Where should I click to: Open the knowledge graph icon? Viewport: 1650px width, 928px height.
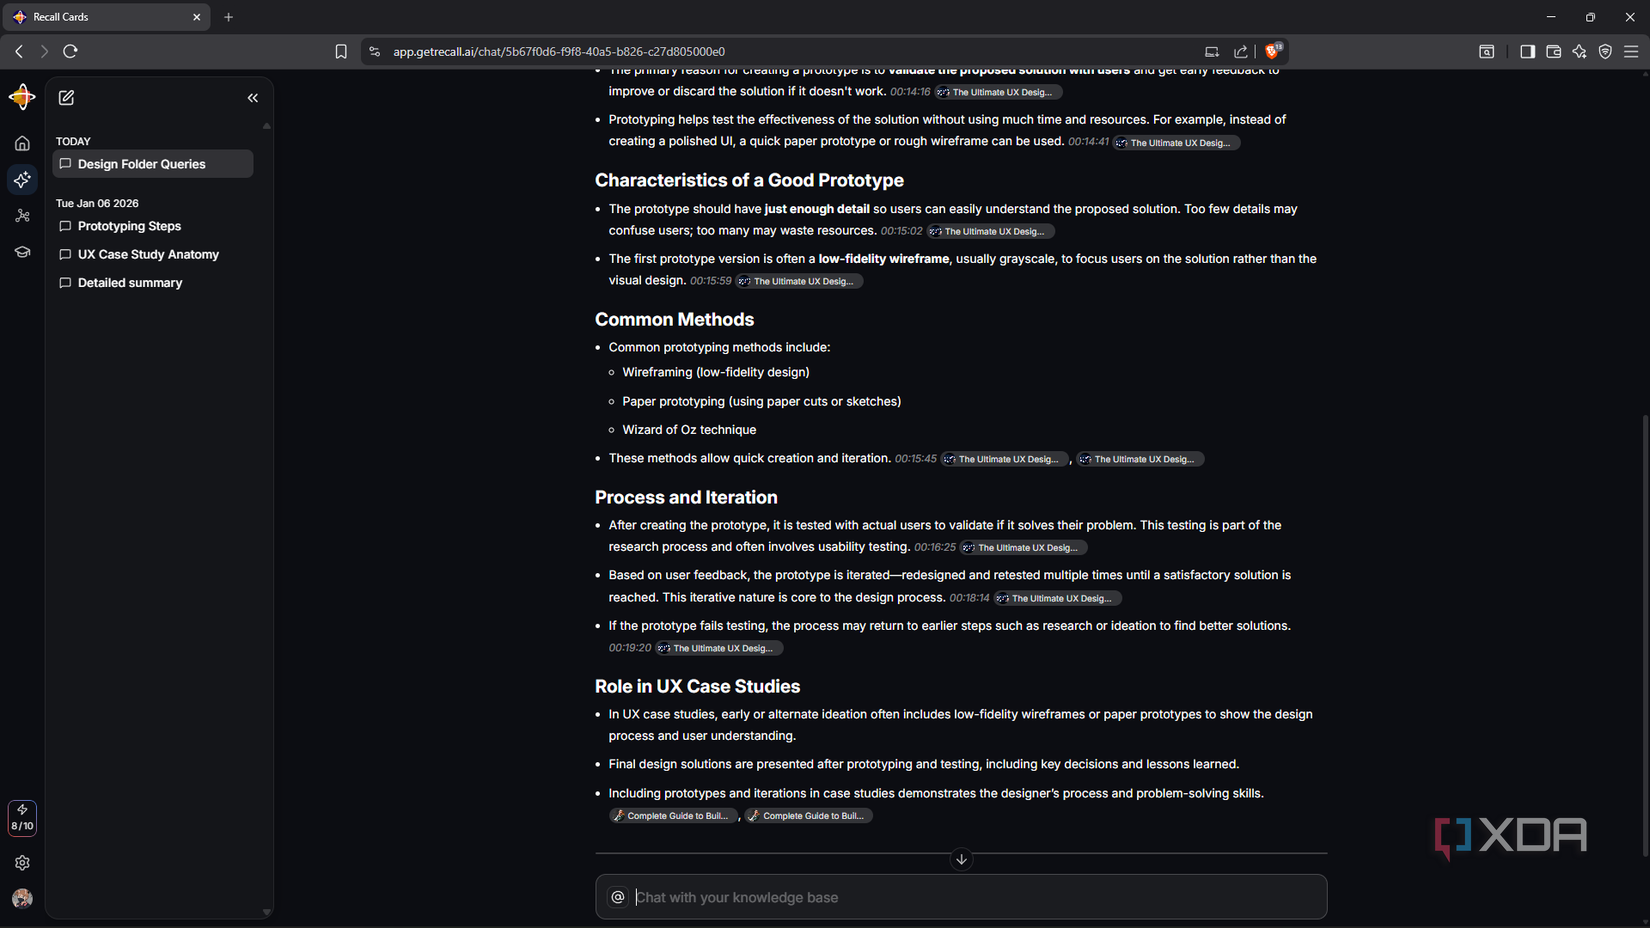point(22,216)
